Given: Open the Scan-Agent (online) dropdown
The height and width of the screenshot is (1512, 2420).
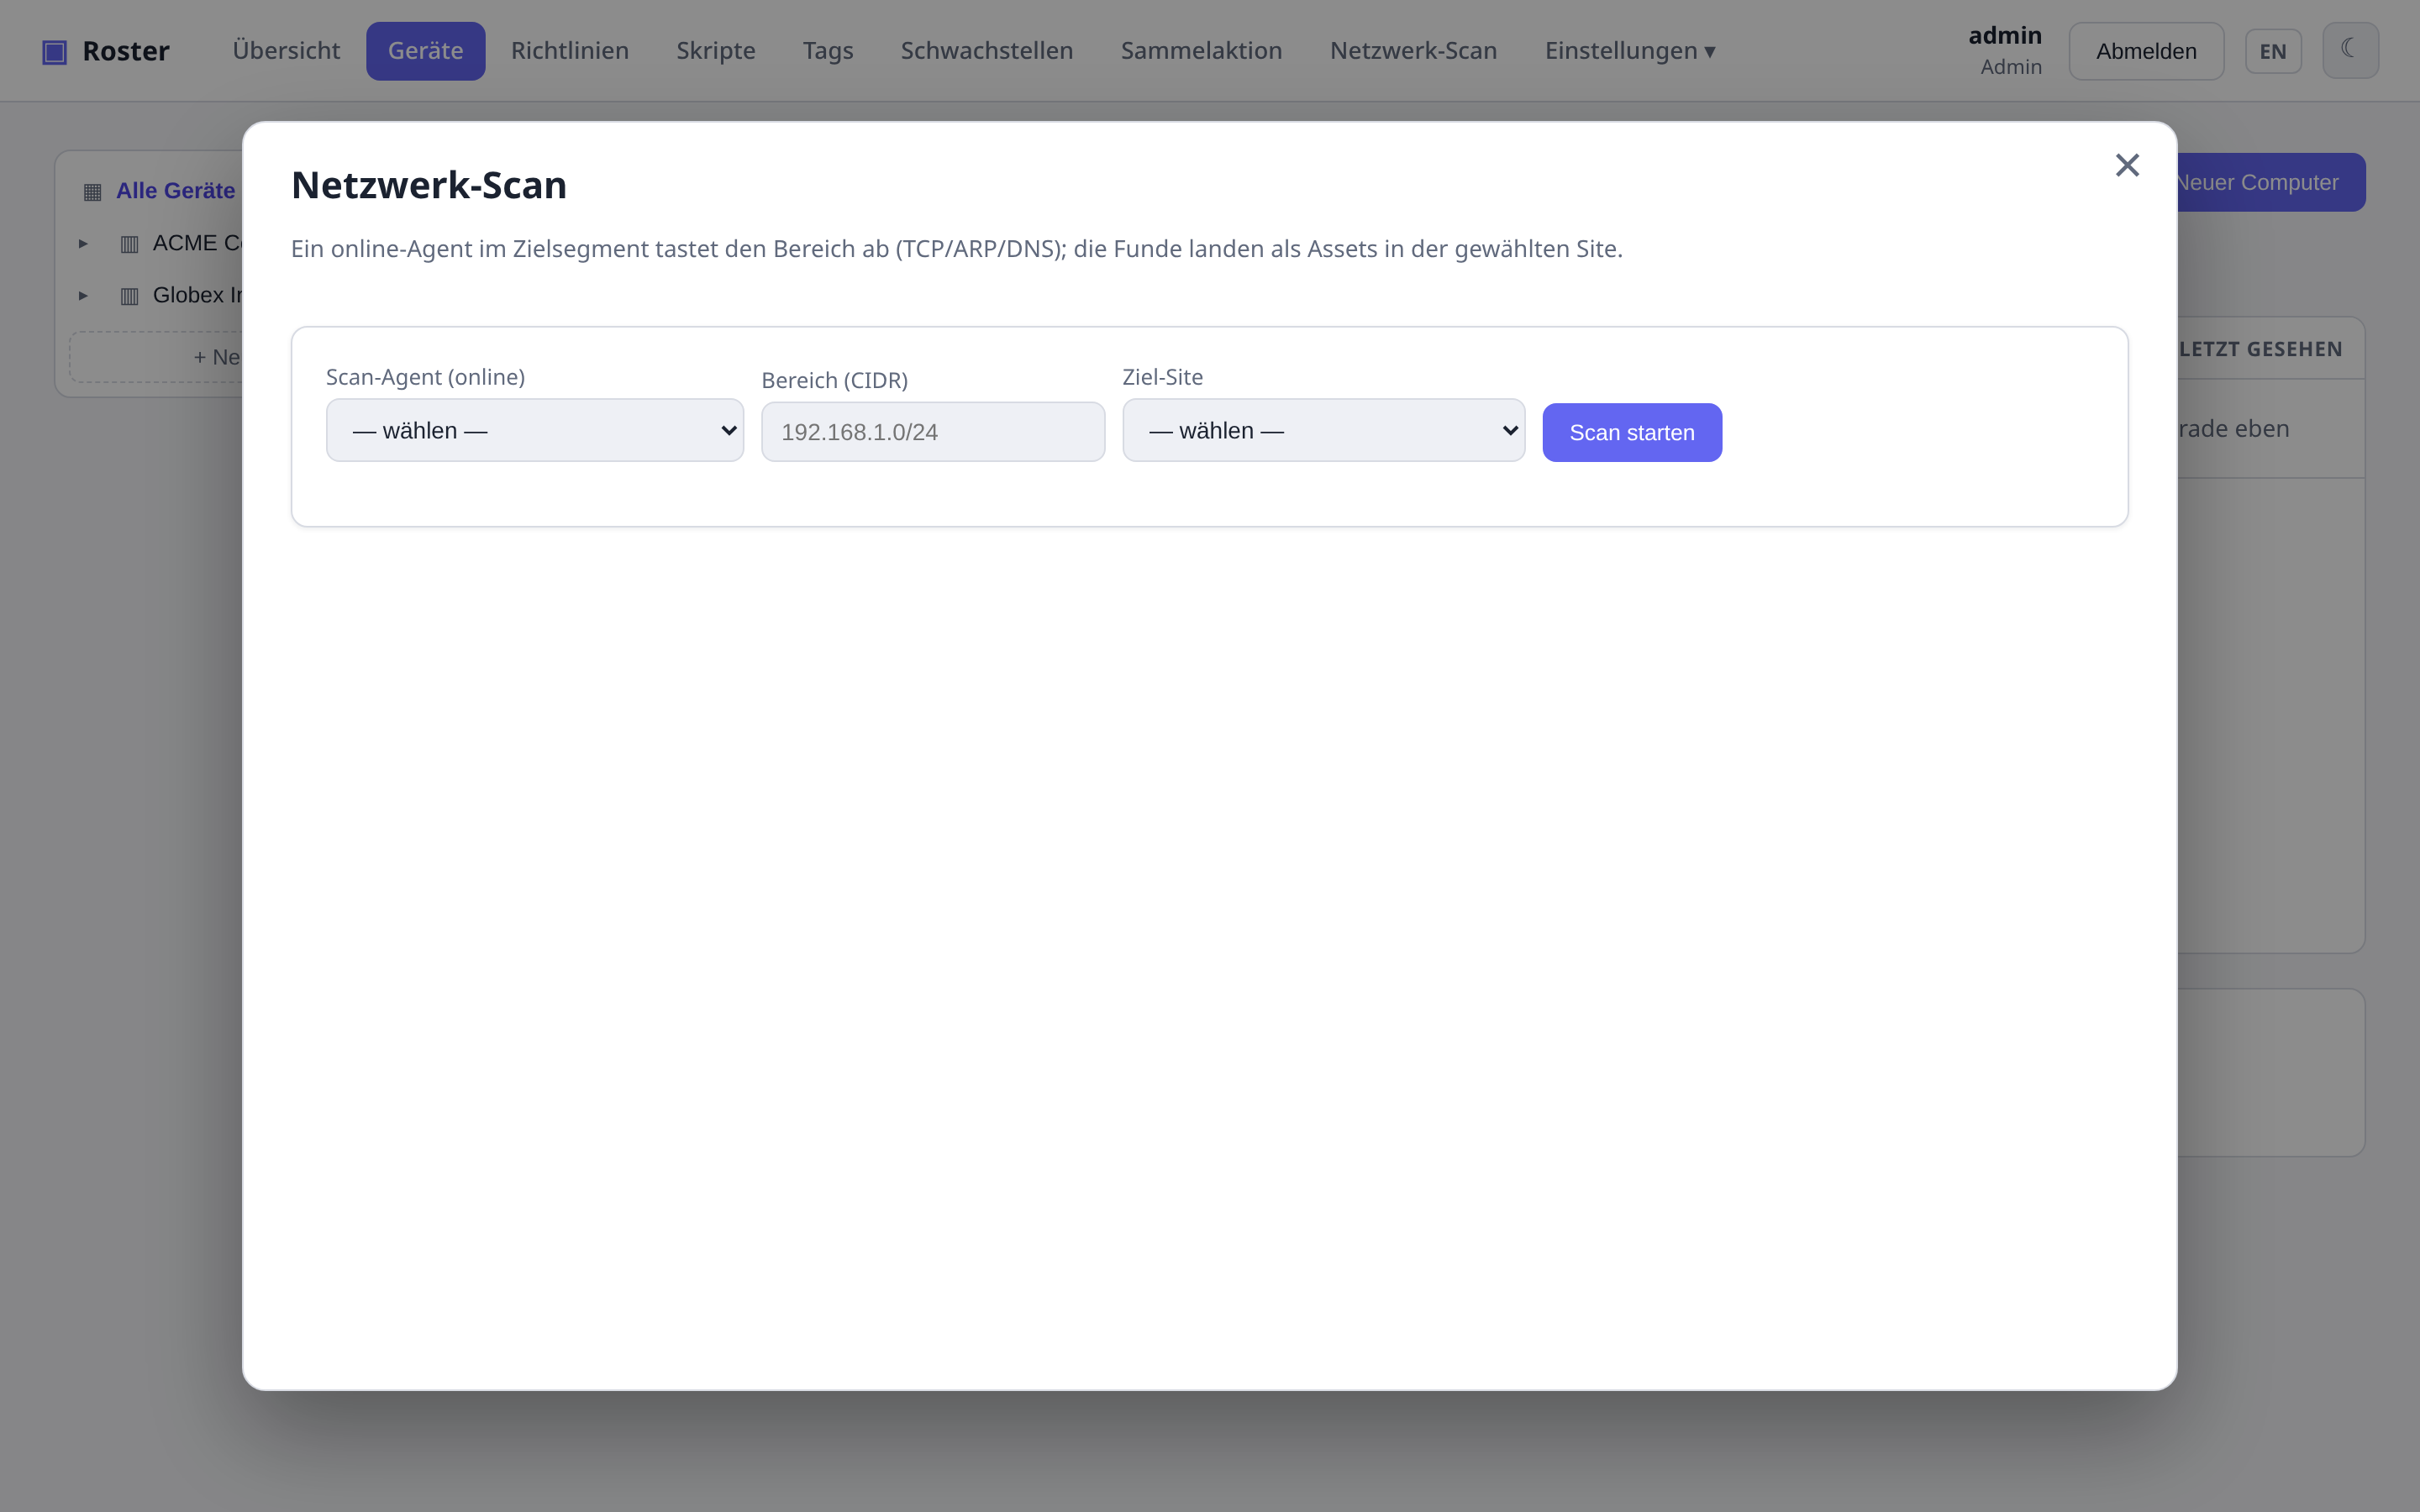Looking at the screenshot, I should pos(535,430).
